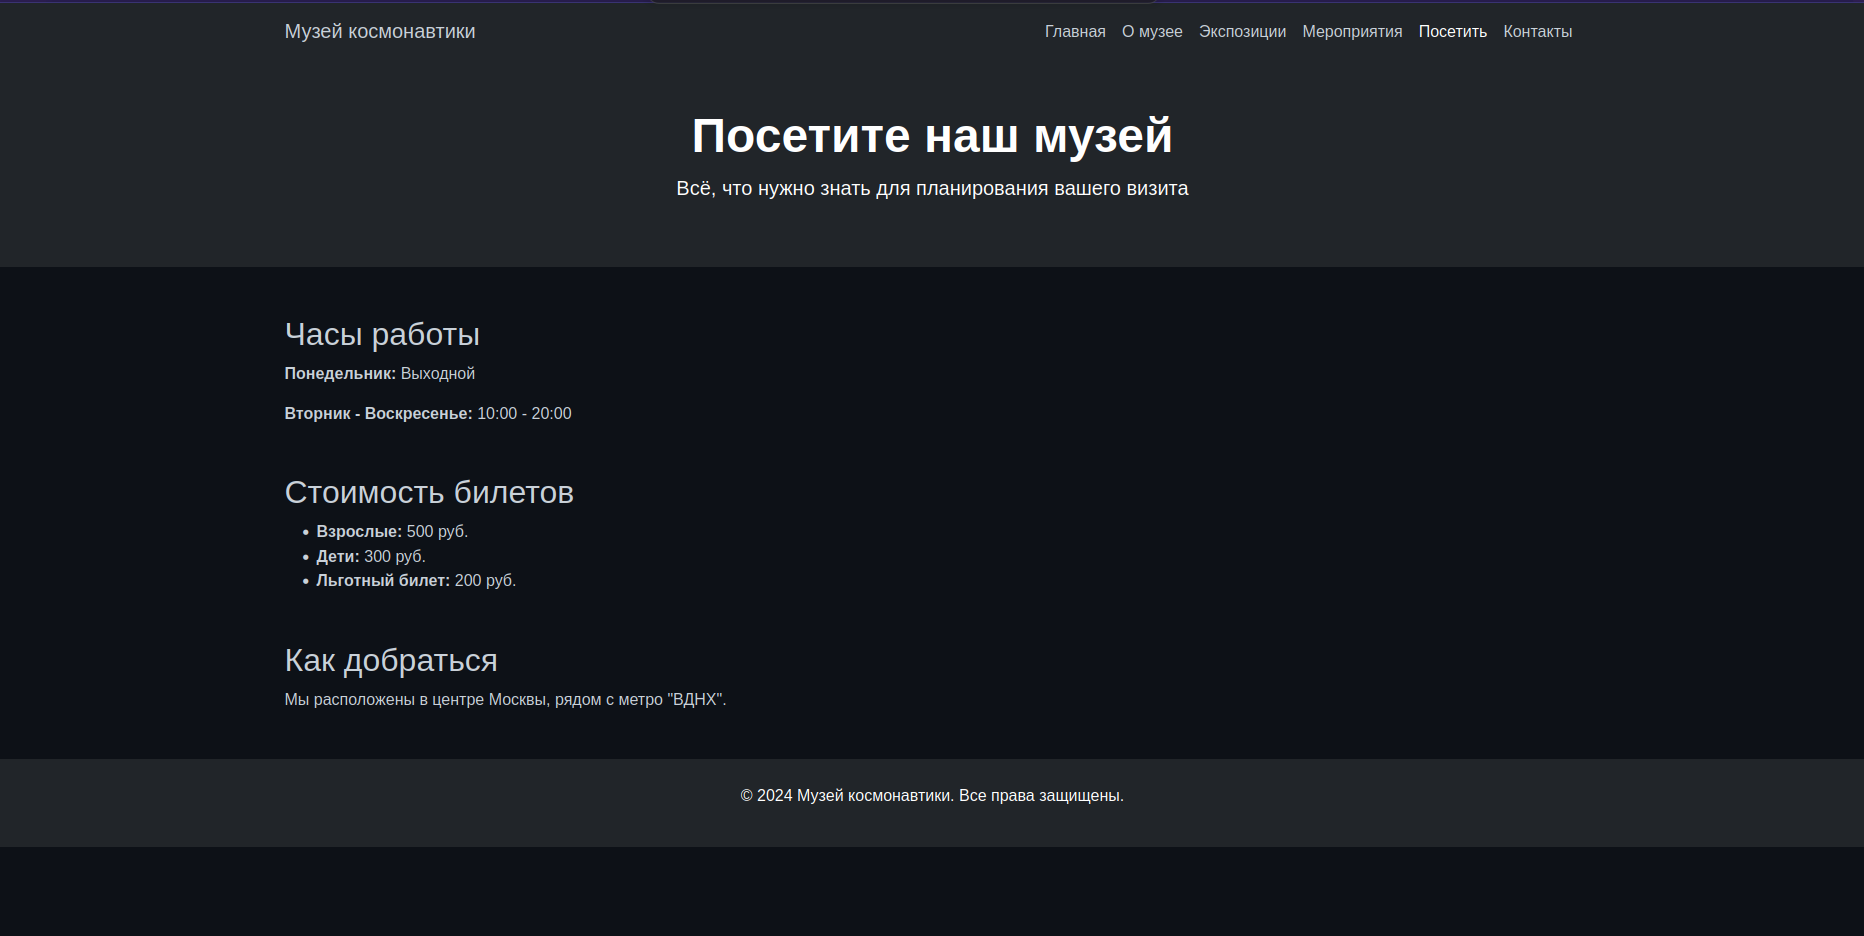Click the 'Дети' 300 руб. ticket item
This screenshot has width=1864, height=936.
(x=371, y=557)
